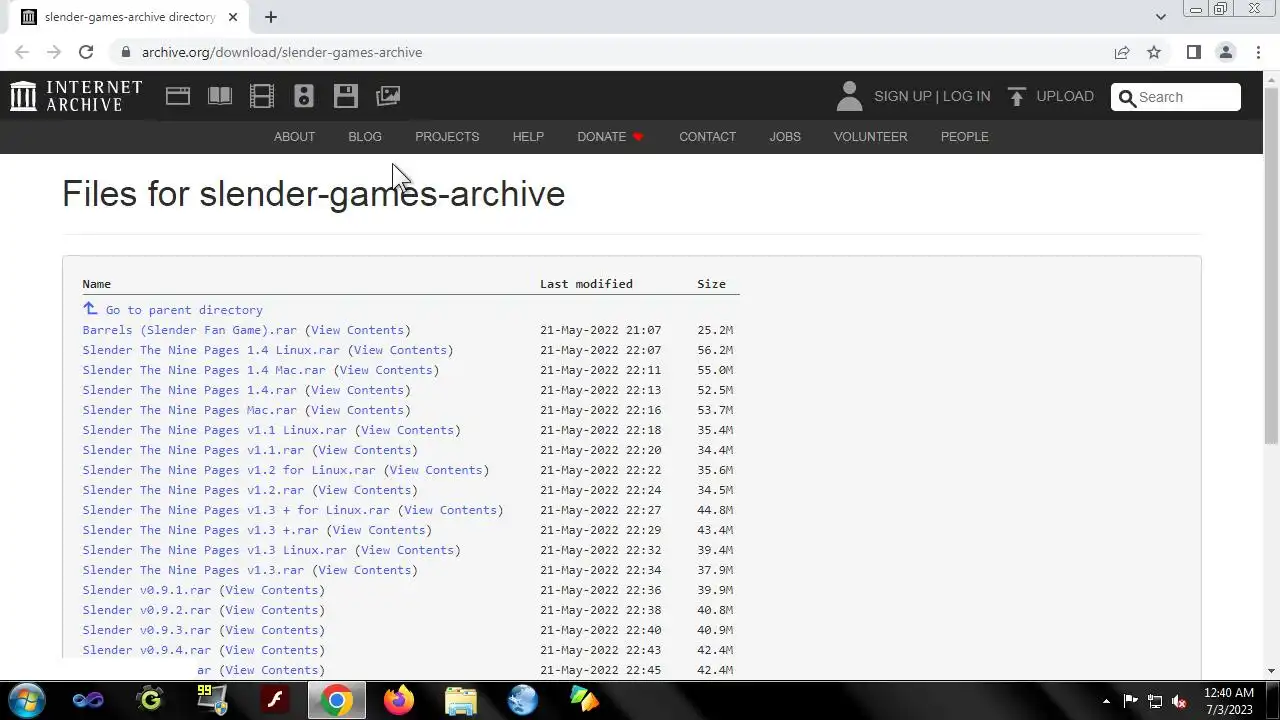Click the LOG IN link

click(x=966, y=97)
